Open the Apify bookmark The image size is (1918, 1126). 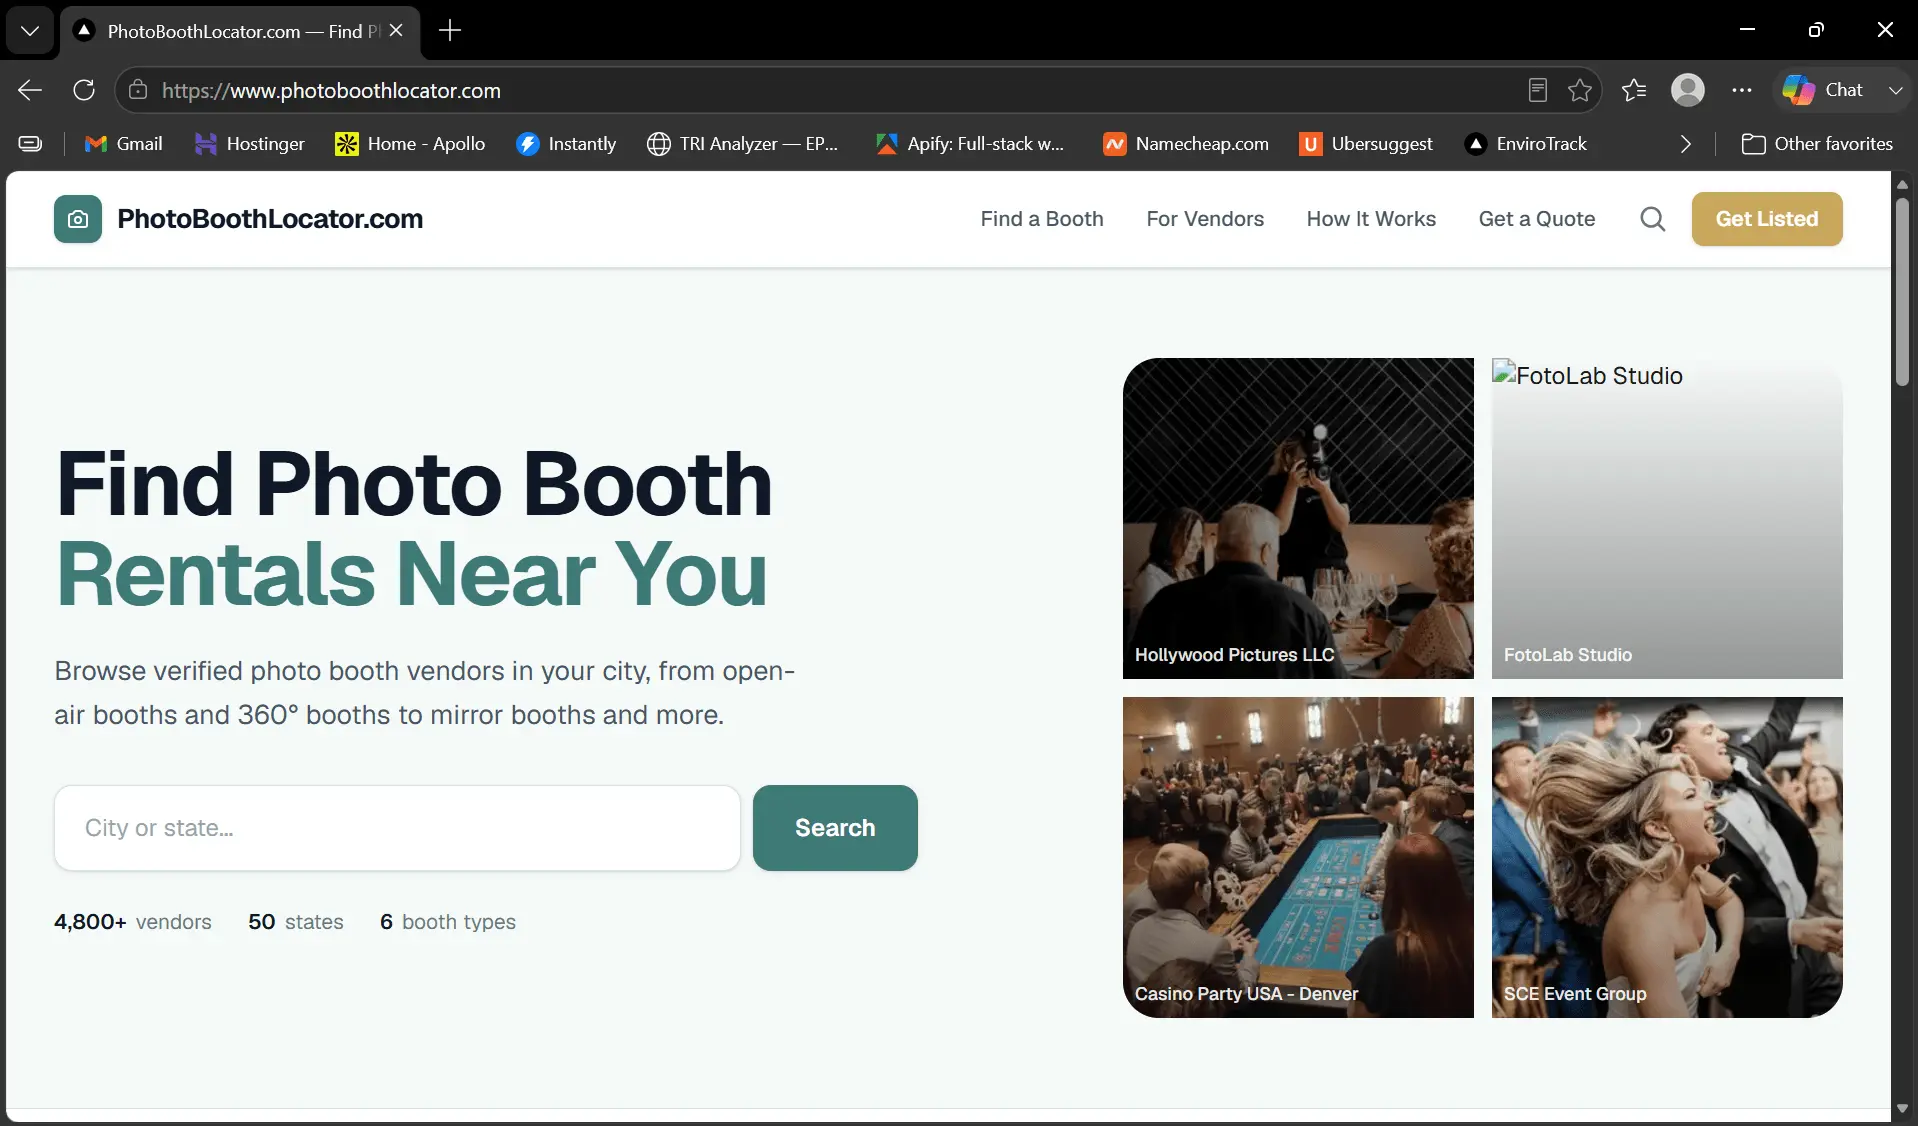click(x=970, y=144)
